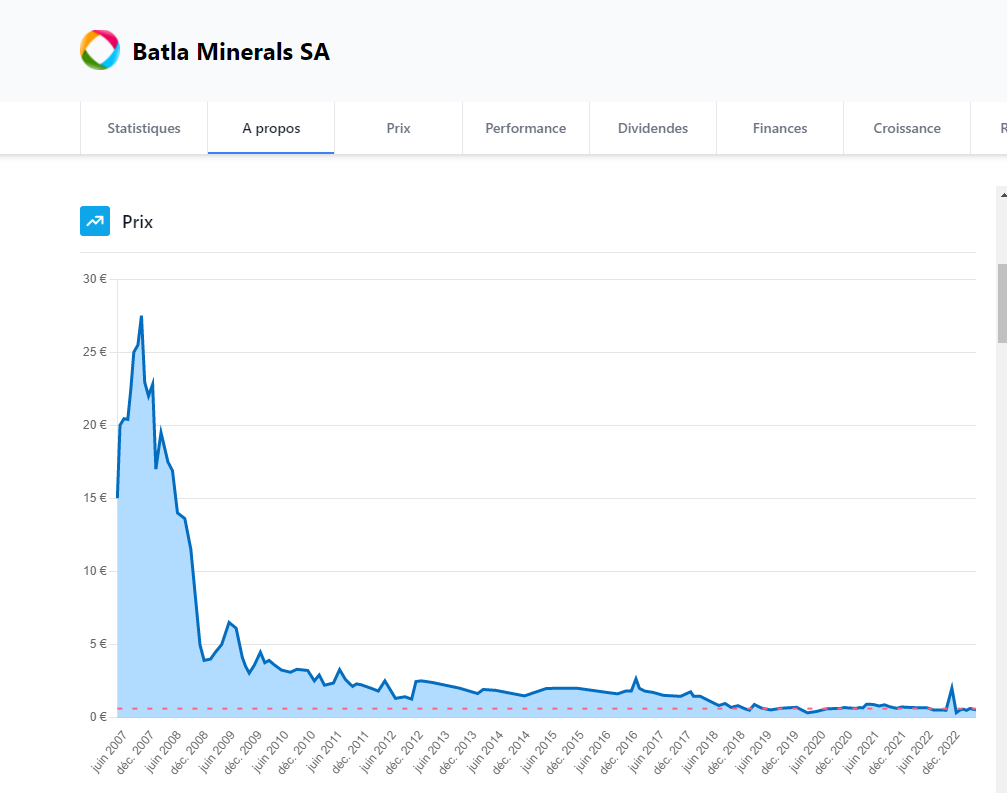The image size is (1007, 793).
Task: Click the 30 € axis label
Action: (x=94, y=279)
